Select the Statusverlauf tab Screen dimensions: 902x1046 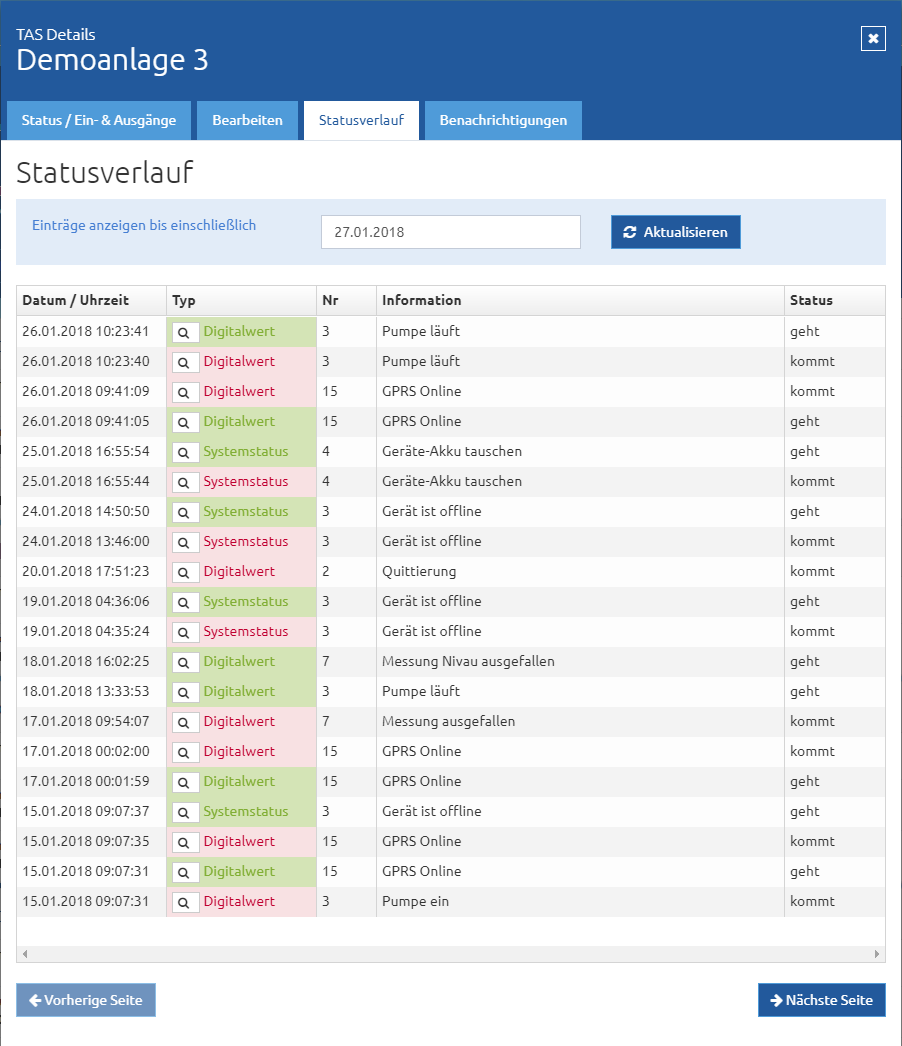coord(361,121)
